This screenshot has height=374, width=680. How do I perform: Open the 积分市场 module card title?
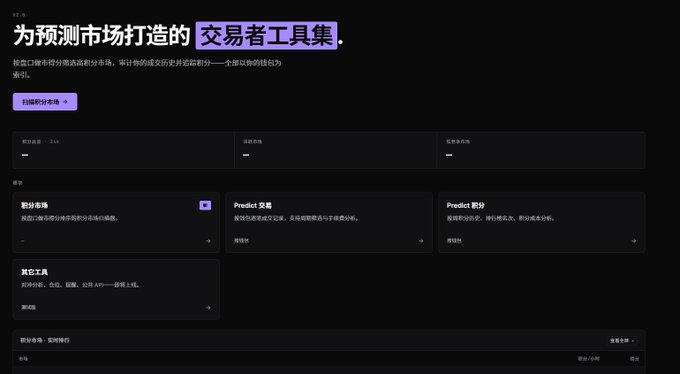pyautogui.click(x=35, y=205)
